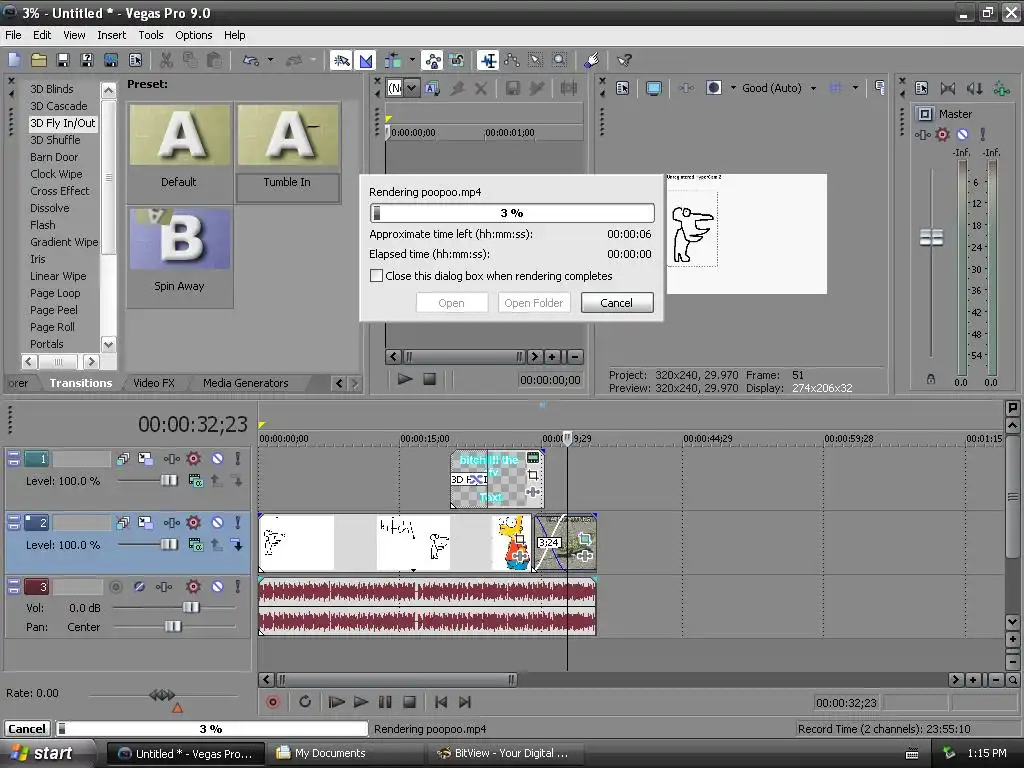Click the timeline Record button

click(273, 702)
